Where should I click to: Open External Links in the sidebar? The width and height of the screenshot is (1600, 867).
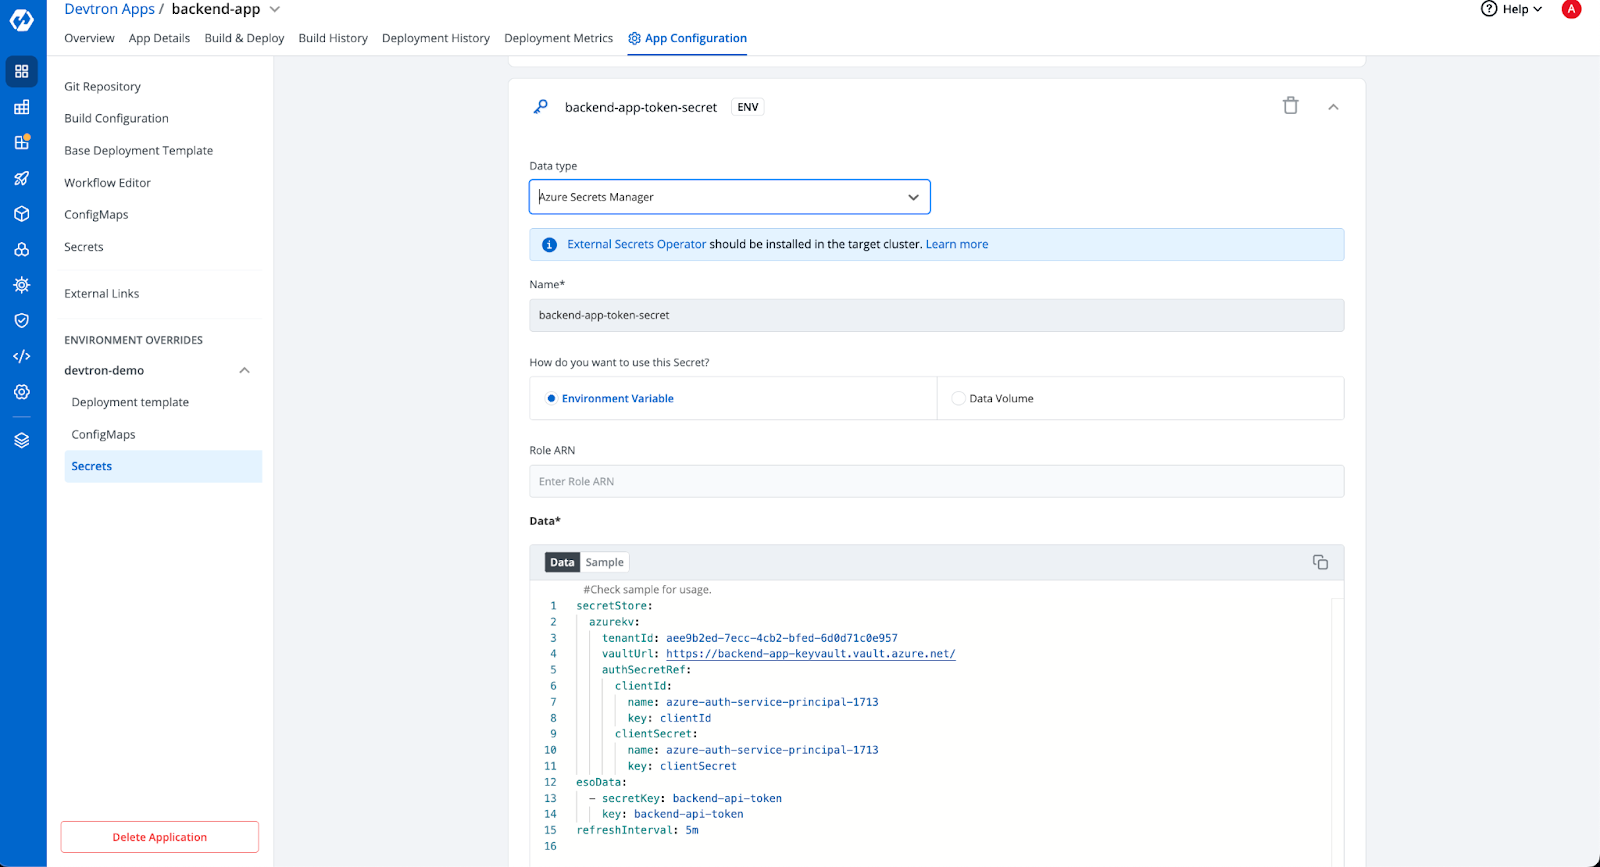point(102,294)
